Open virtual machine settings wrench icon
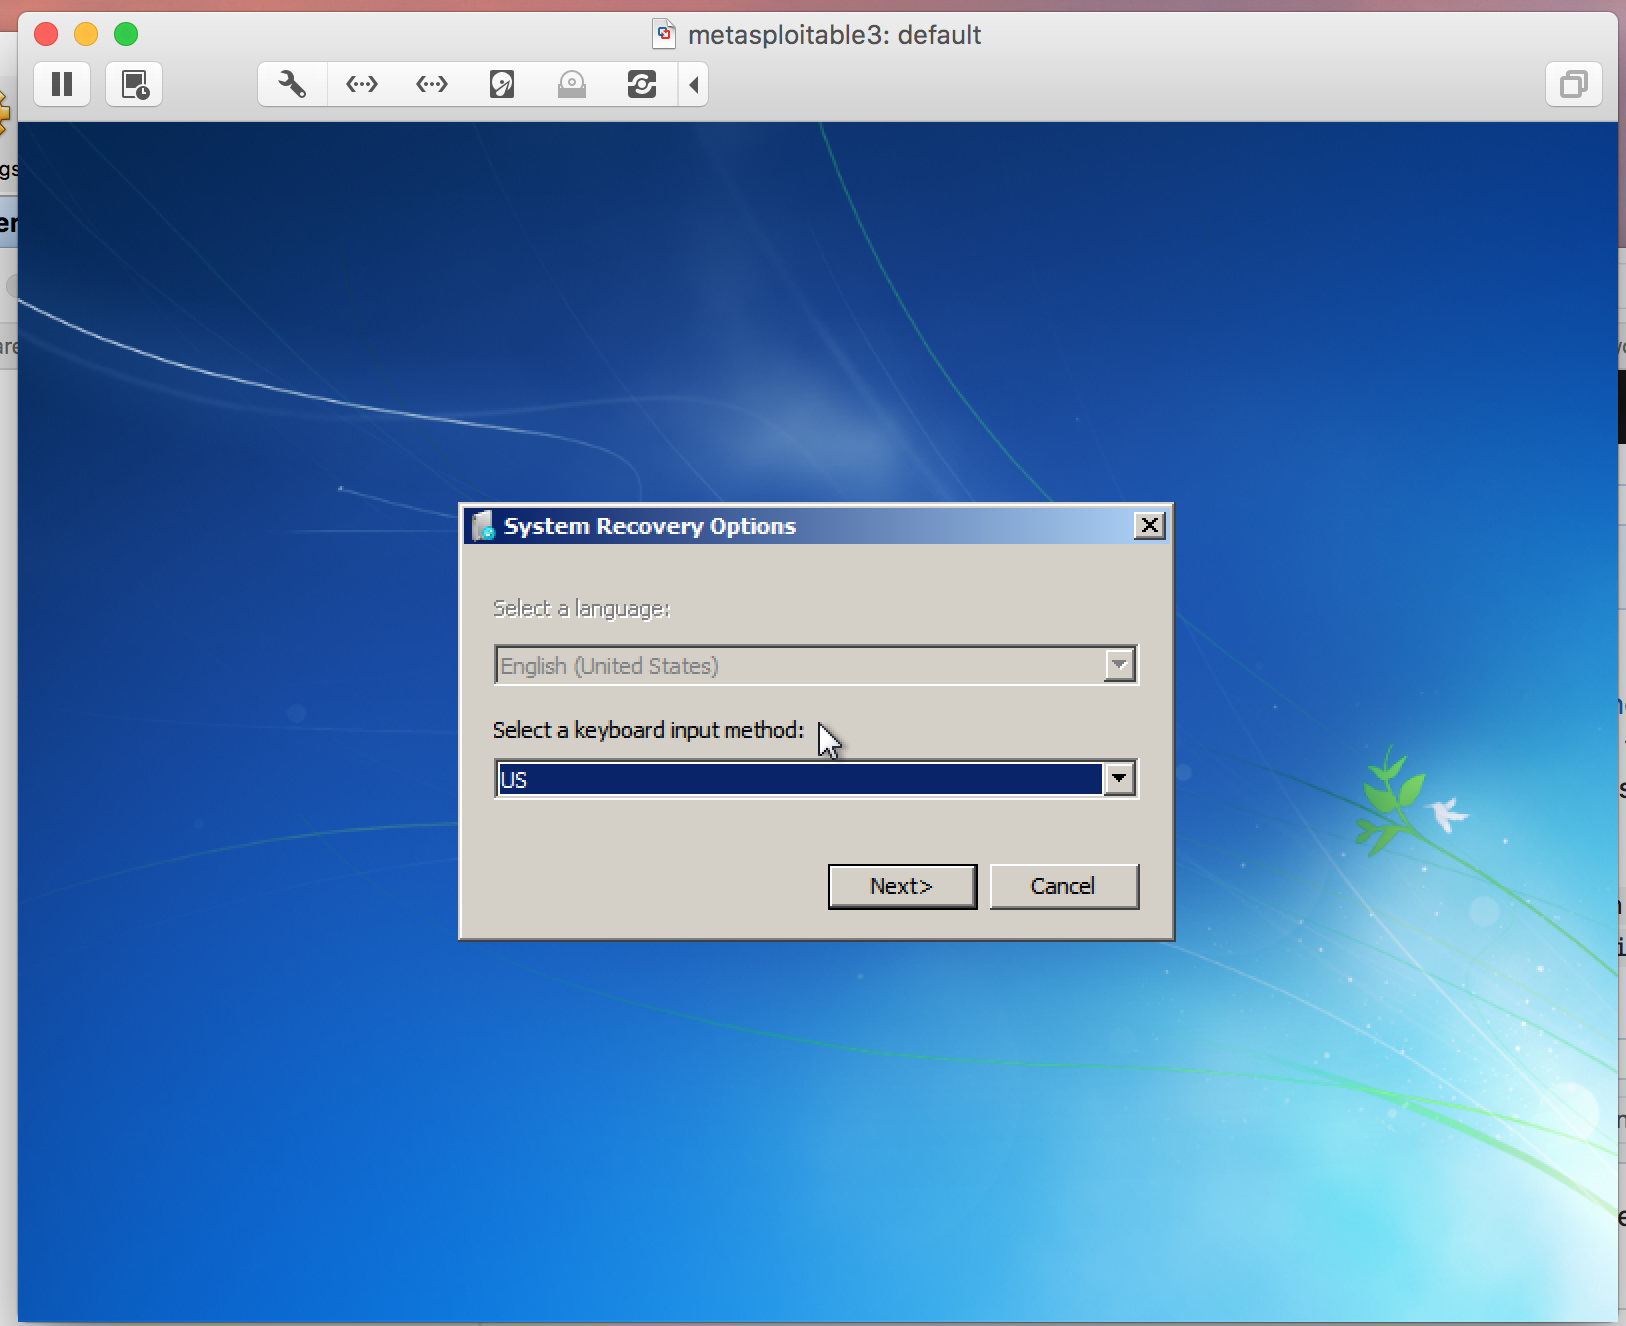 coord(292,84)
